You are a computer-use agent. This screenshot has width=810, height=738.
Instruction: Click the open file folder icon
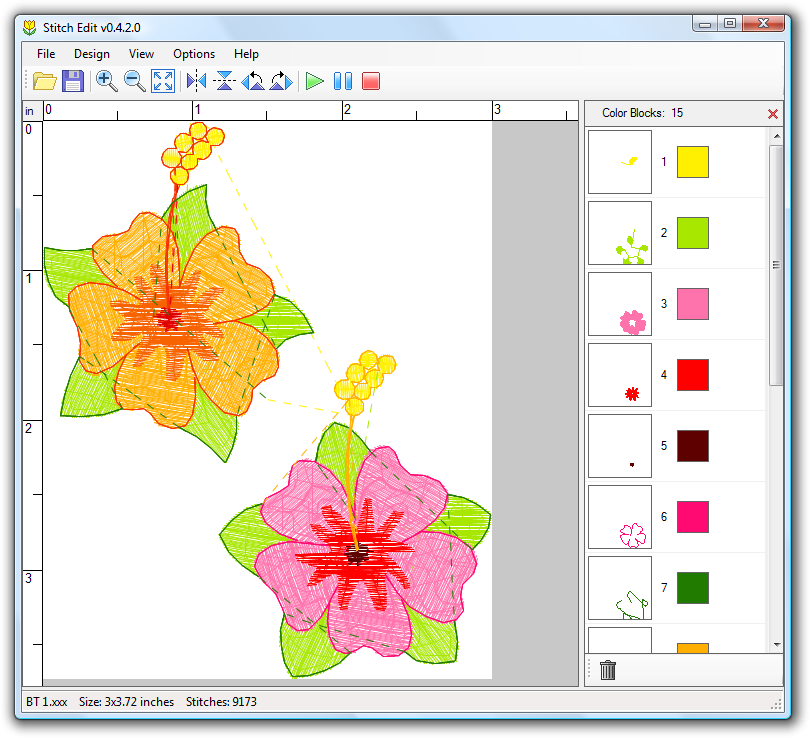tap(45, 81)
